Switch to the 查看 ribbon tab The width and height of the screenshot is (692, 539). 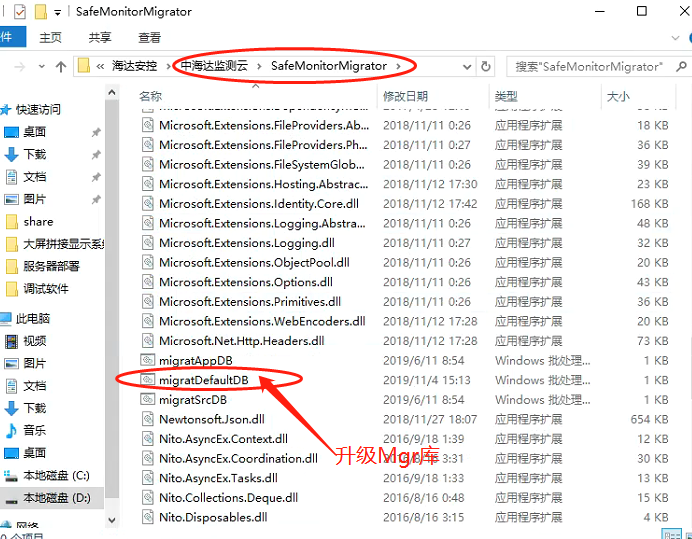[149, 37]
